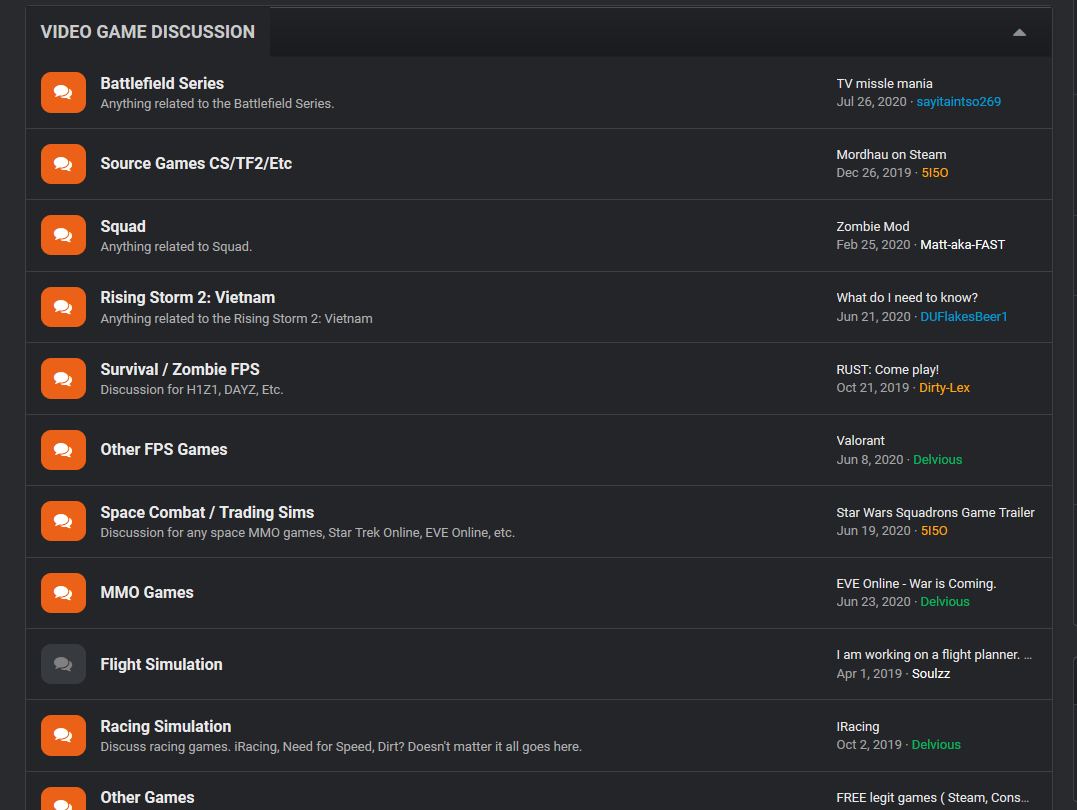The height and width of the screenshot is (810, 1077).
Task: Click the Source Games CS/TF2/Etc forum icon
Action: [63, 164]
